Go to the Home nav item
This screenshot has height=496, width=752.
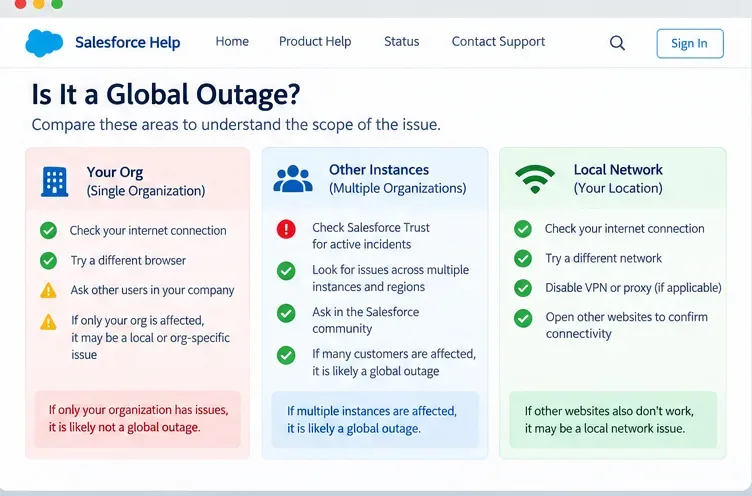(x=232, y=42)
